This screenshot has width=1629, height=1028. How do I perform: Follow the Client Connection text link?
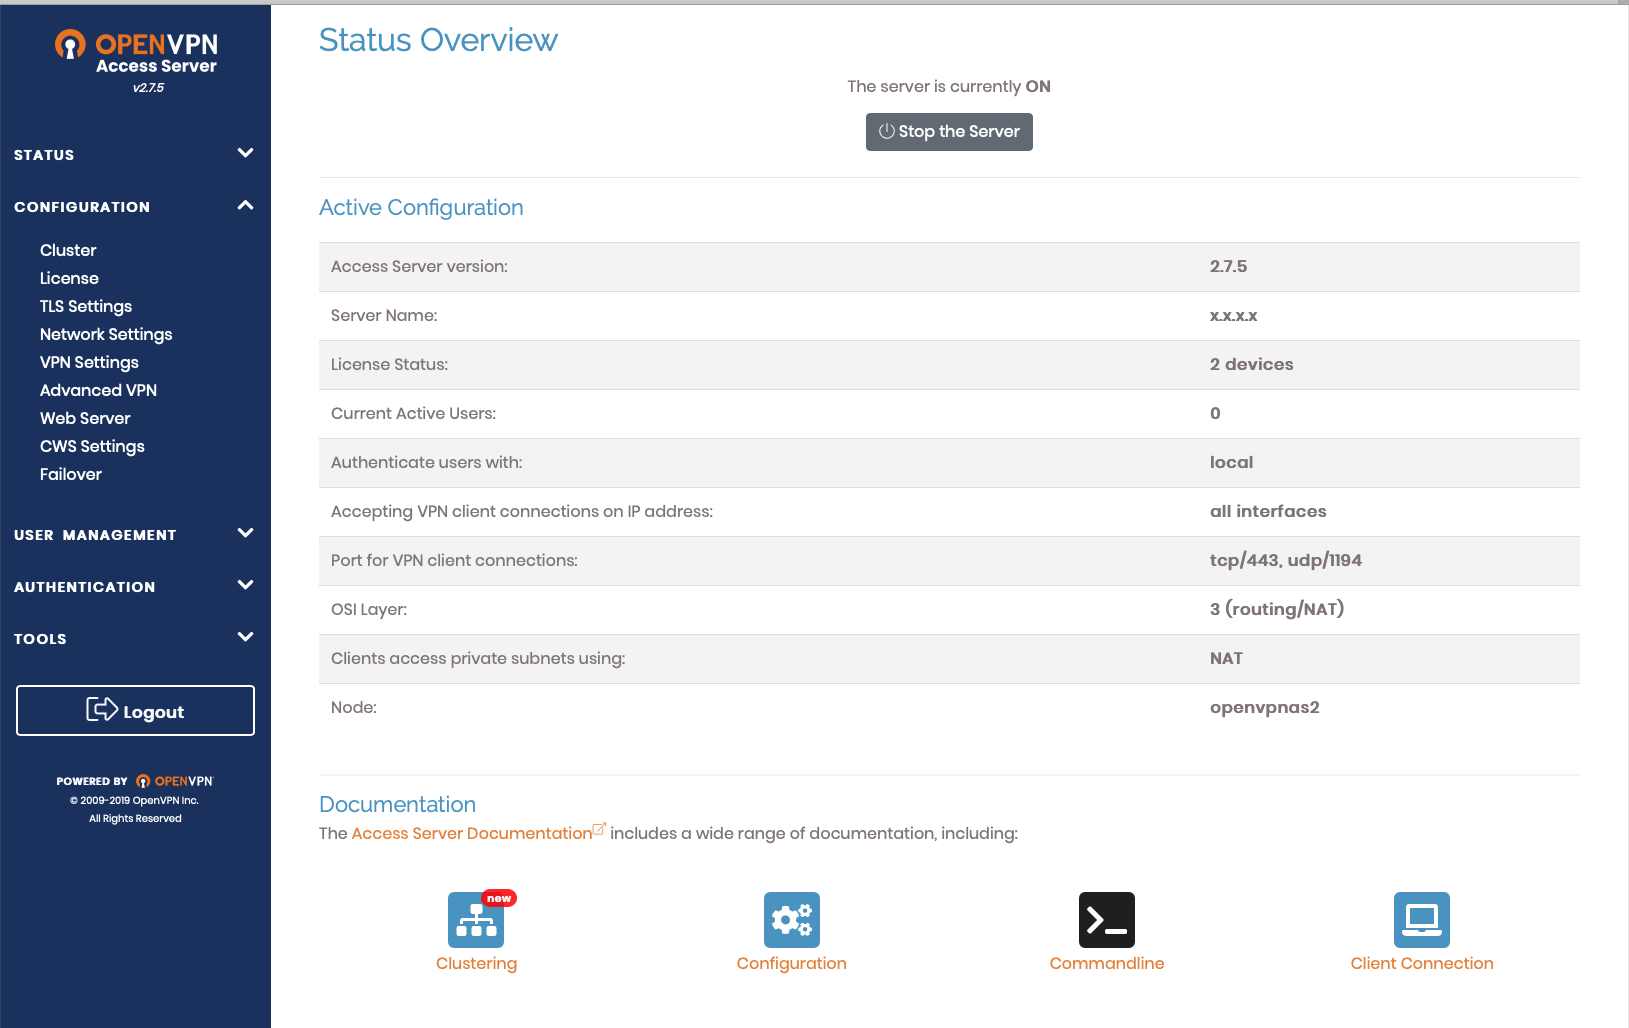click(1422, 963)
